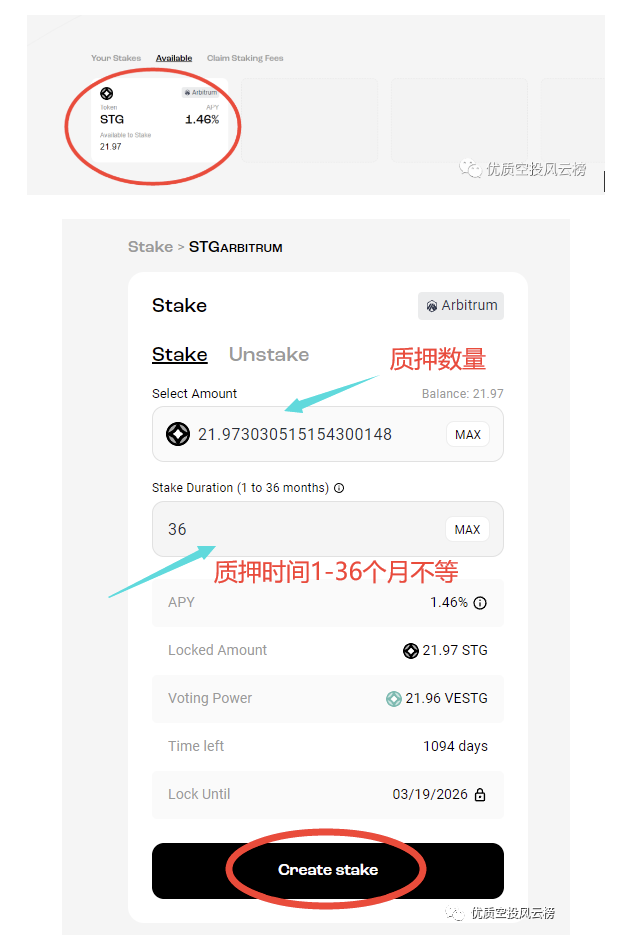The image size is (643, 939).
Task: Click MAX for the stake duration
Action: (467, 529)
